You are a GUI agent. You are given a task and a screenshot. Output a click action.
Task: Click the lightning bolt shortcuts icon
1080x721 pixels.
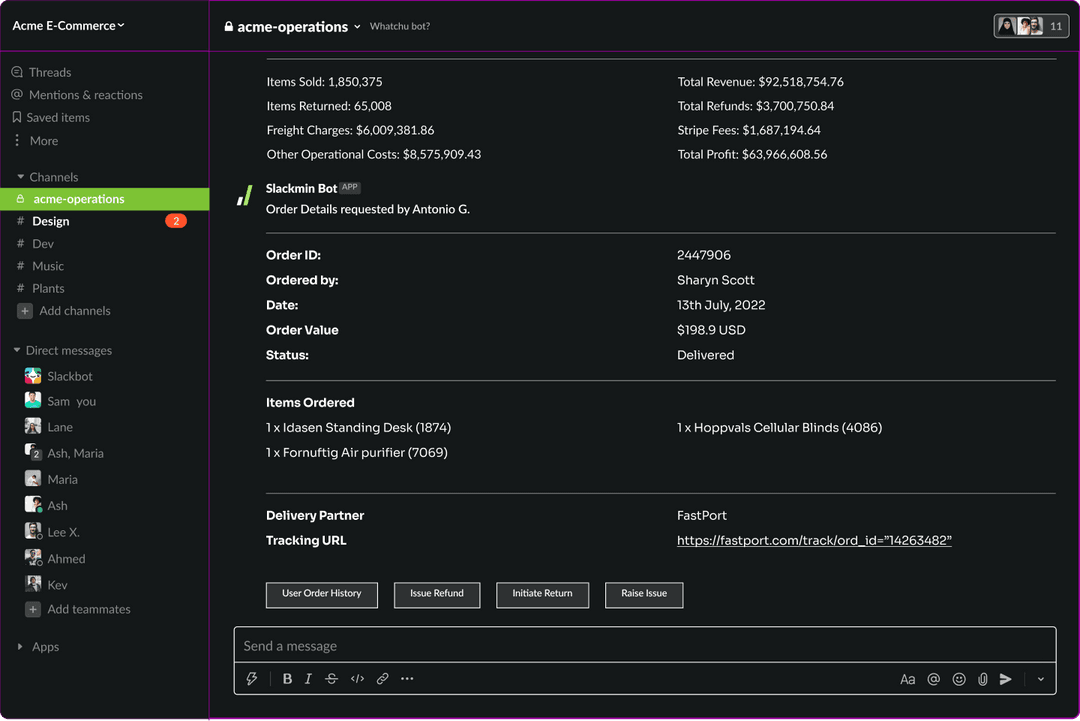(252, 679)
